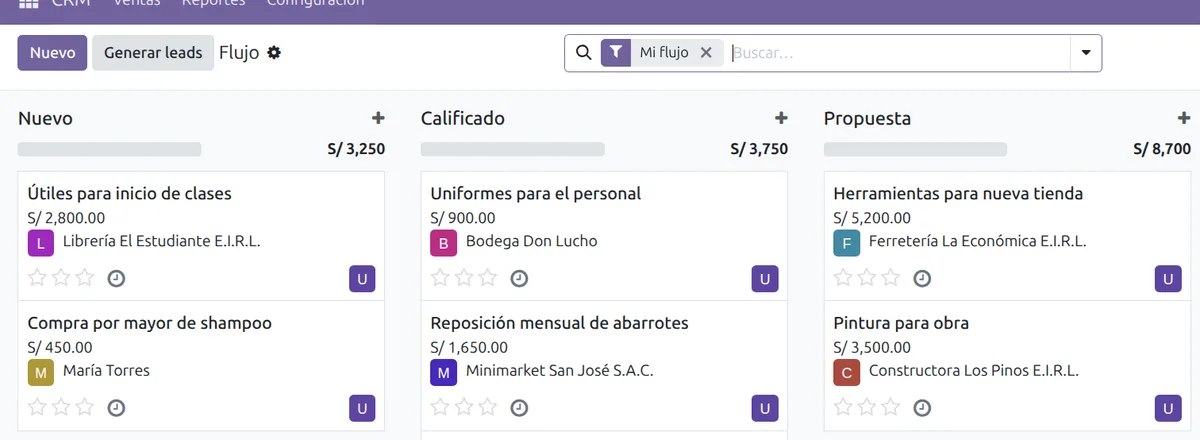Click activity clock on Pintura para obra

[922, 407]
